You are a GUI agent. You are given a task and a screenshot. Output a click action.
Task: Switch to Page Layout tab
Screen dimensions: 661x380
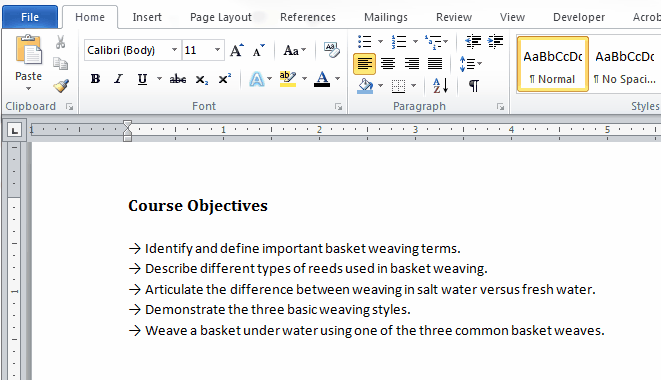220,17
